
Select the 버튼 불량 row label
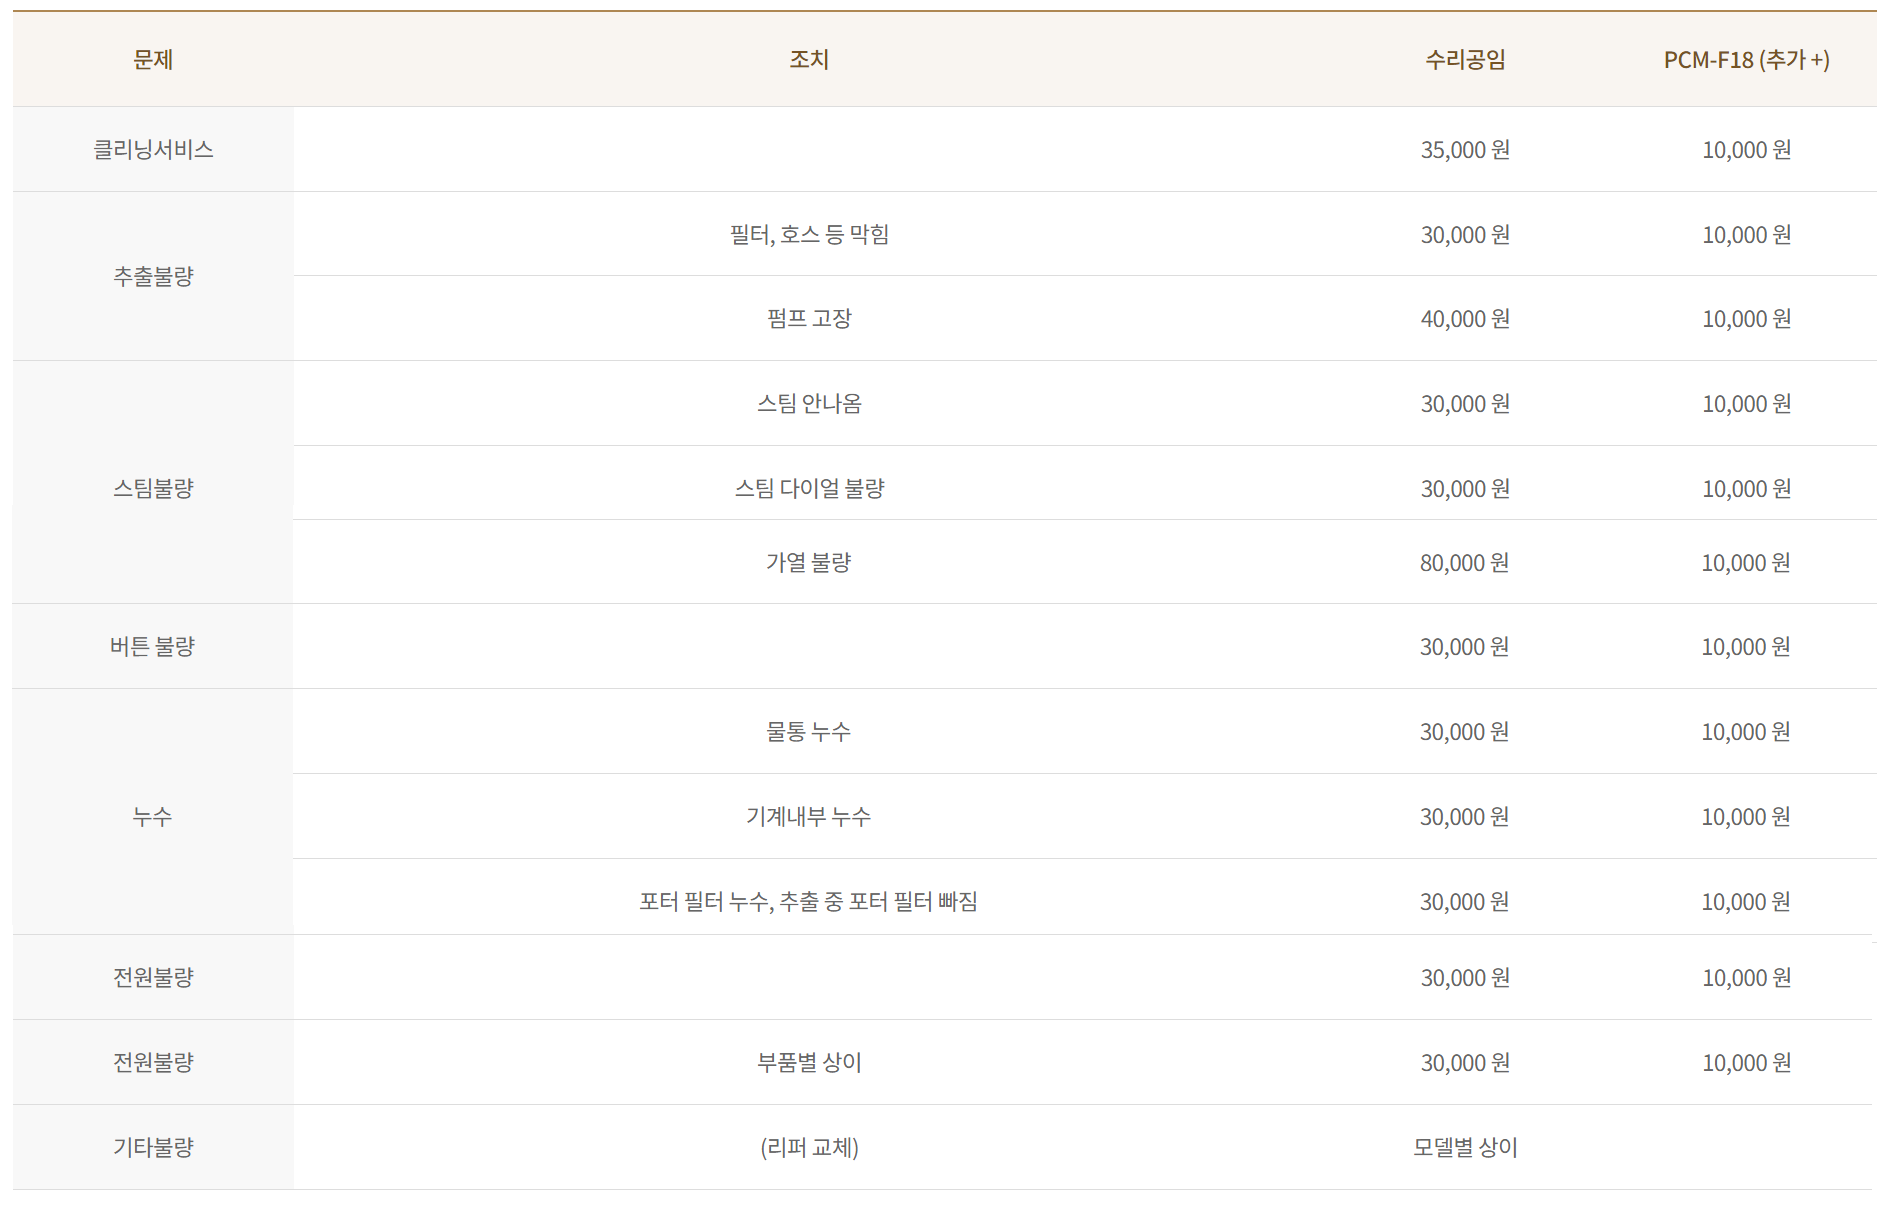click(153, 647)
